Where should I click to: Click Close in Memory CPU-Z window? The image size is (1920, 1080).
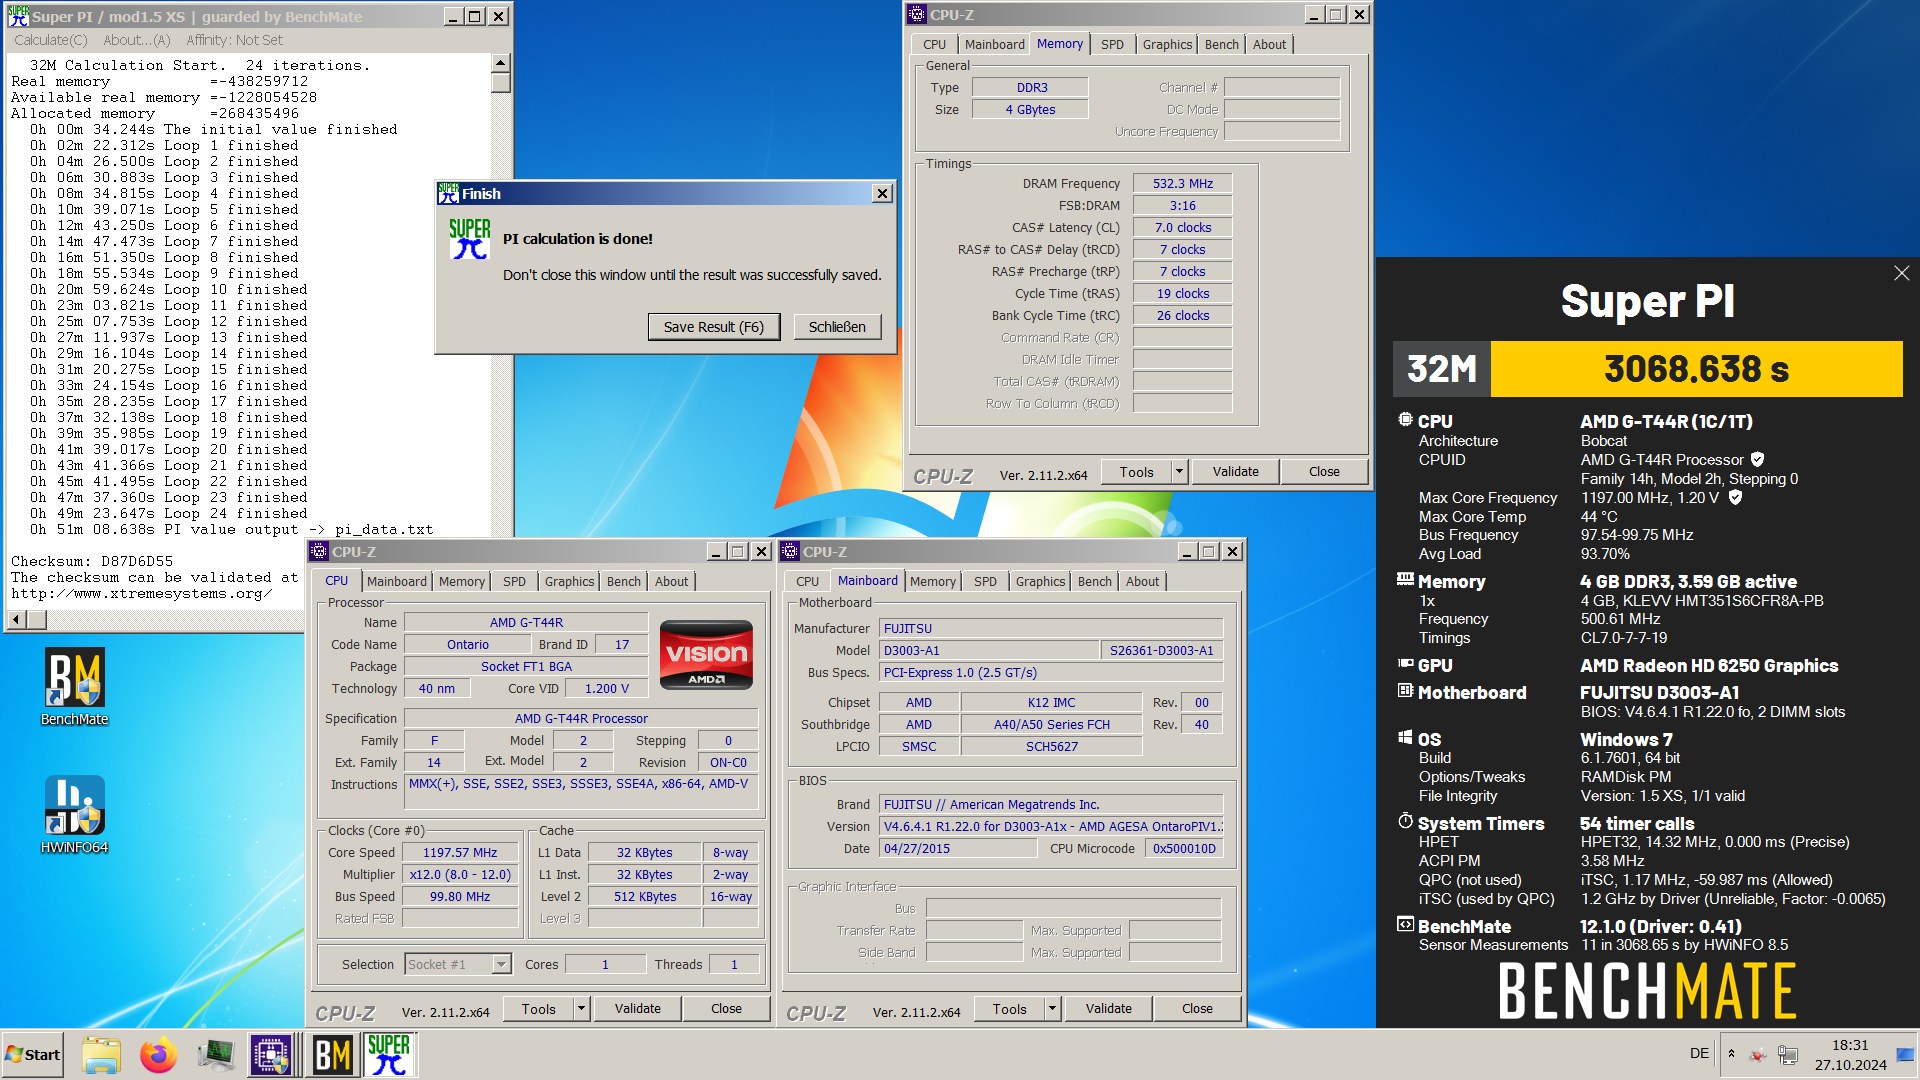[1324, 472]
